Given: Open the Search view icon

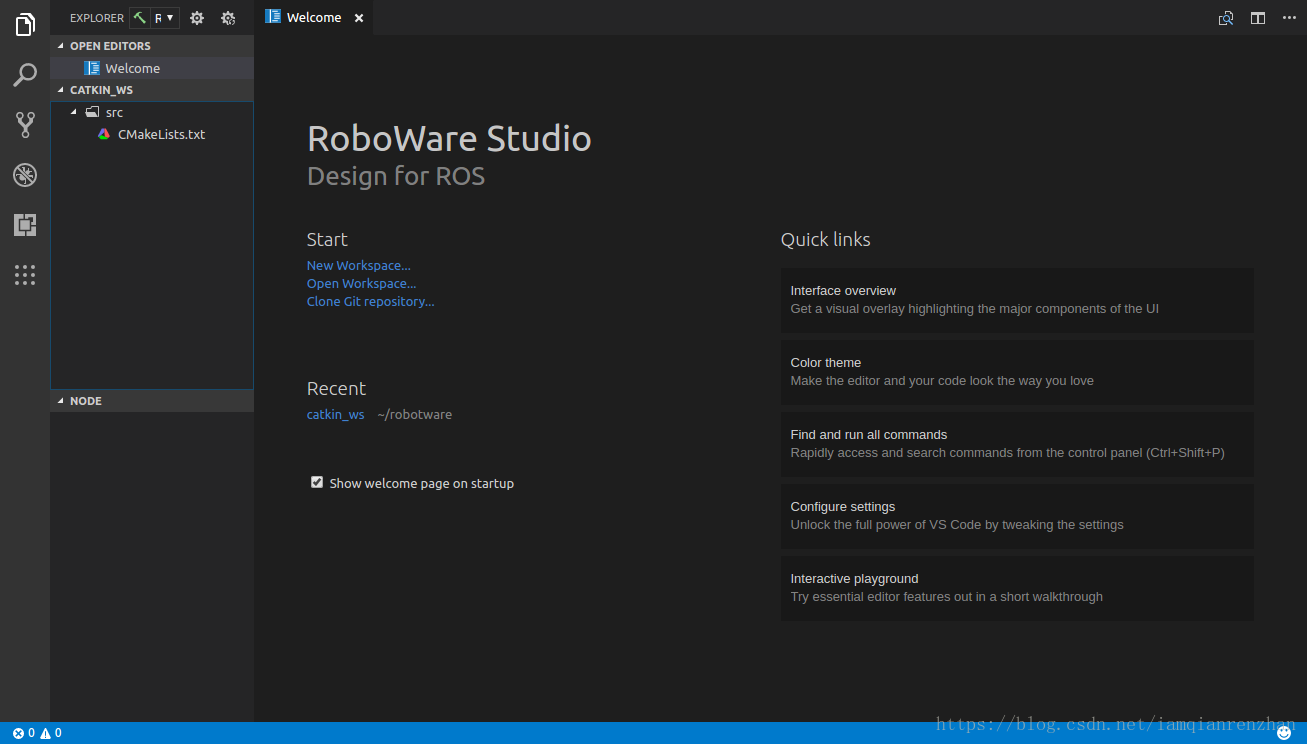Looking at the screenshot, I should point(25,75).
